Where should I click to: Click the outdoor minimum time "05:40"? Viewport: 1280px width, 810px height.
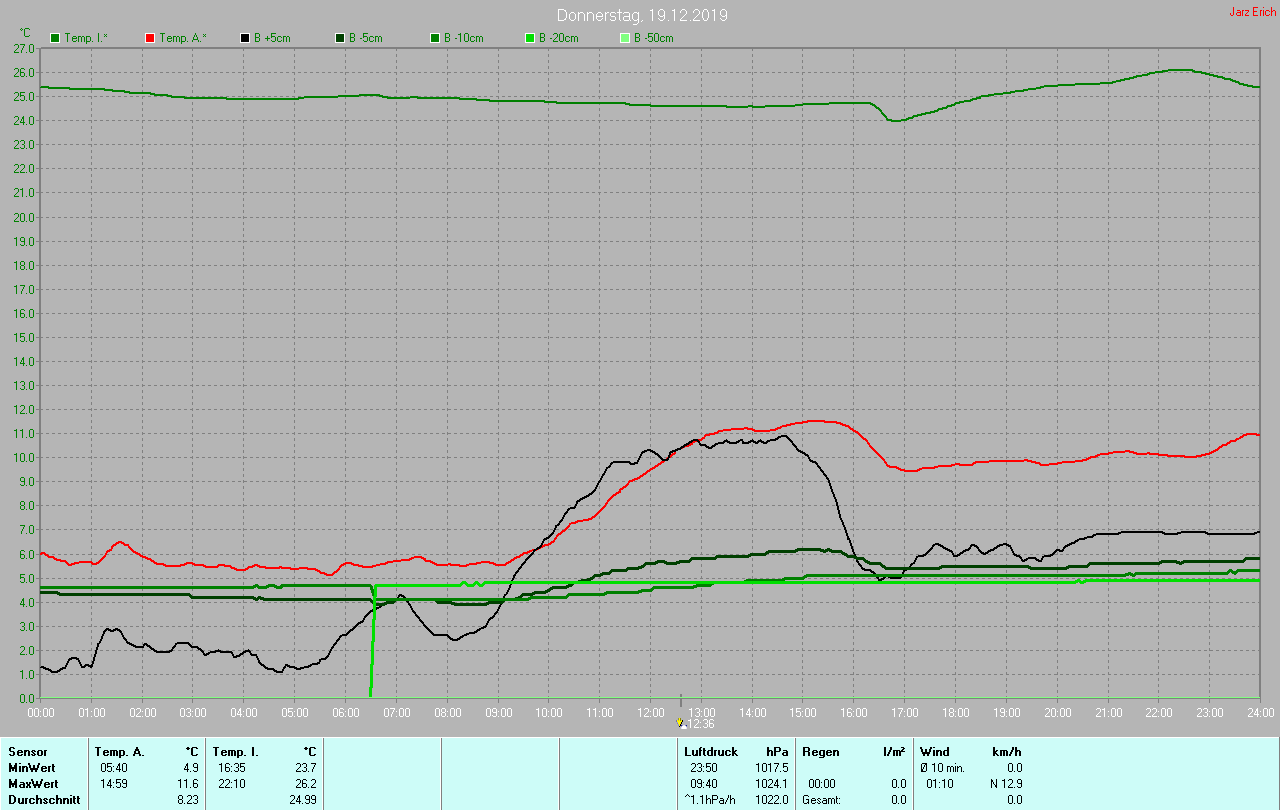coord(113,768)
